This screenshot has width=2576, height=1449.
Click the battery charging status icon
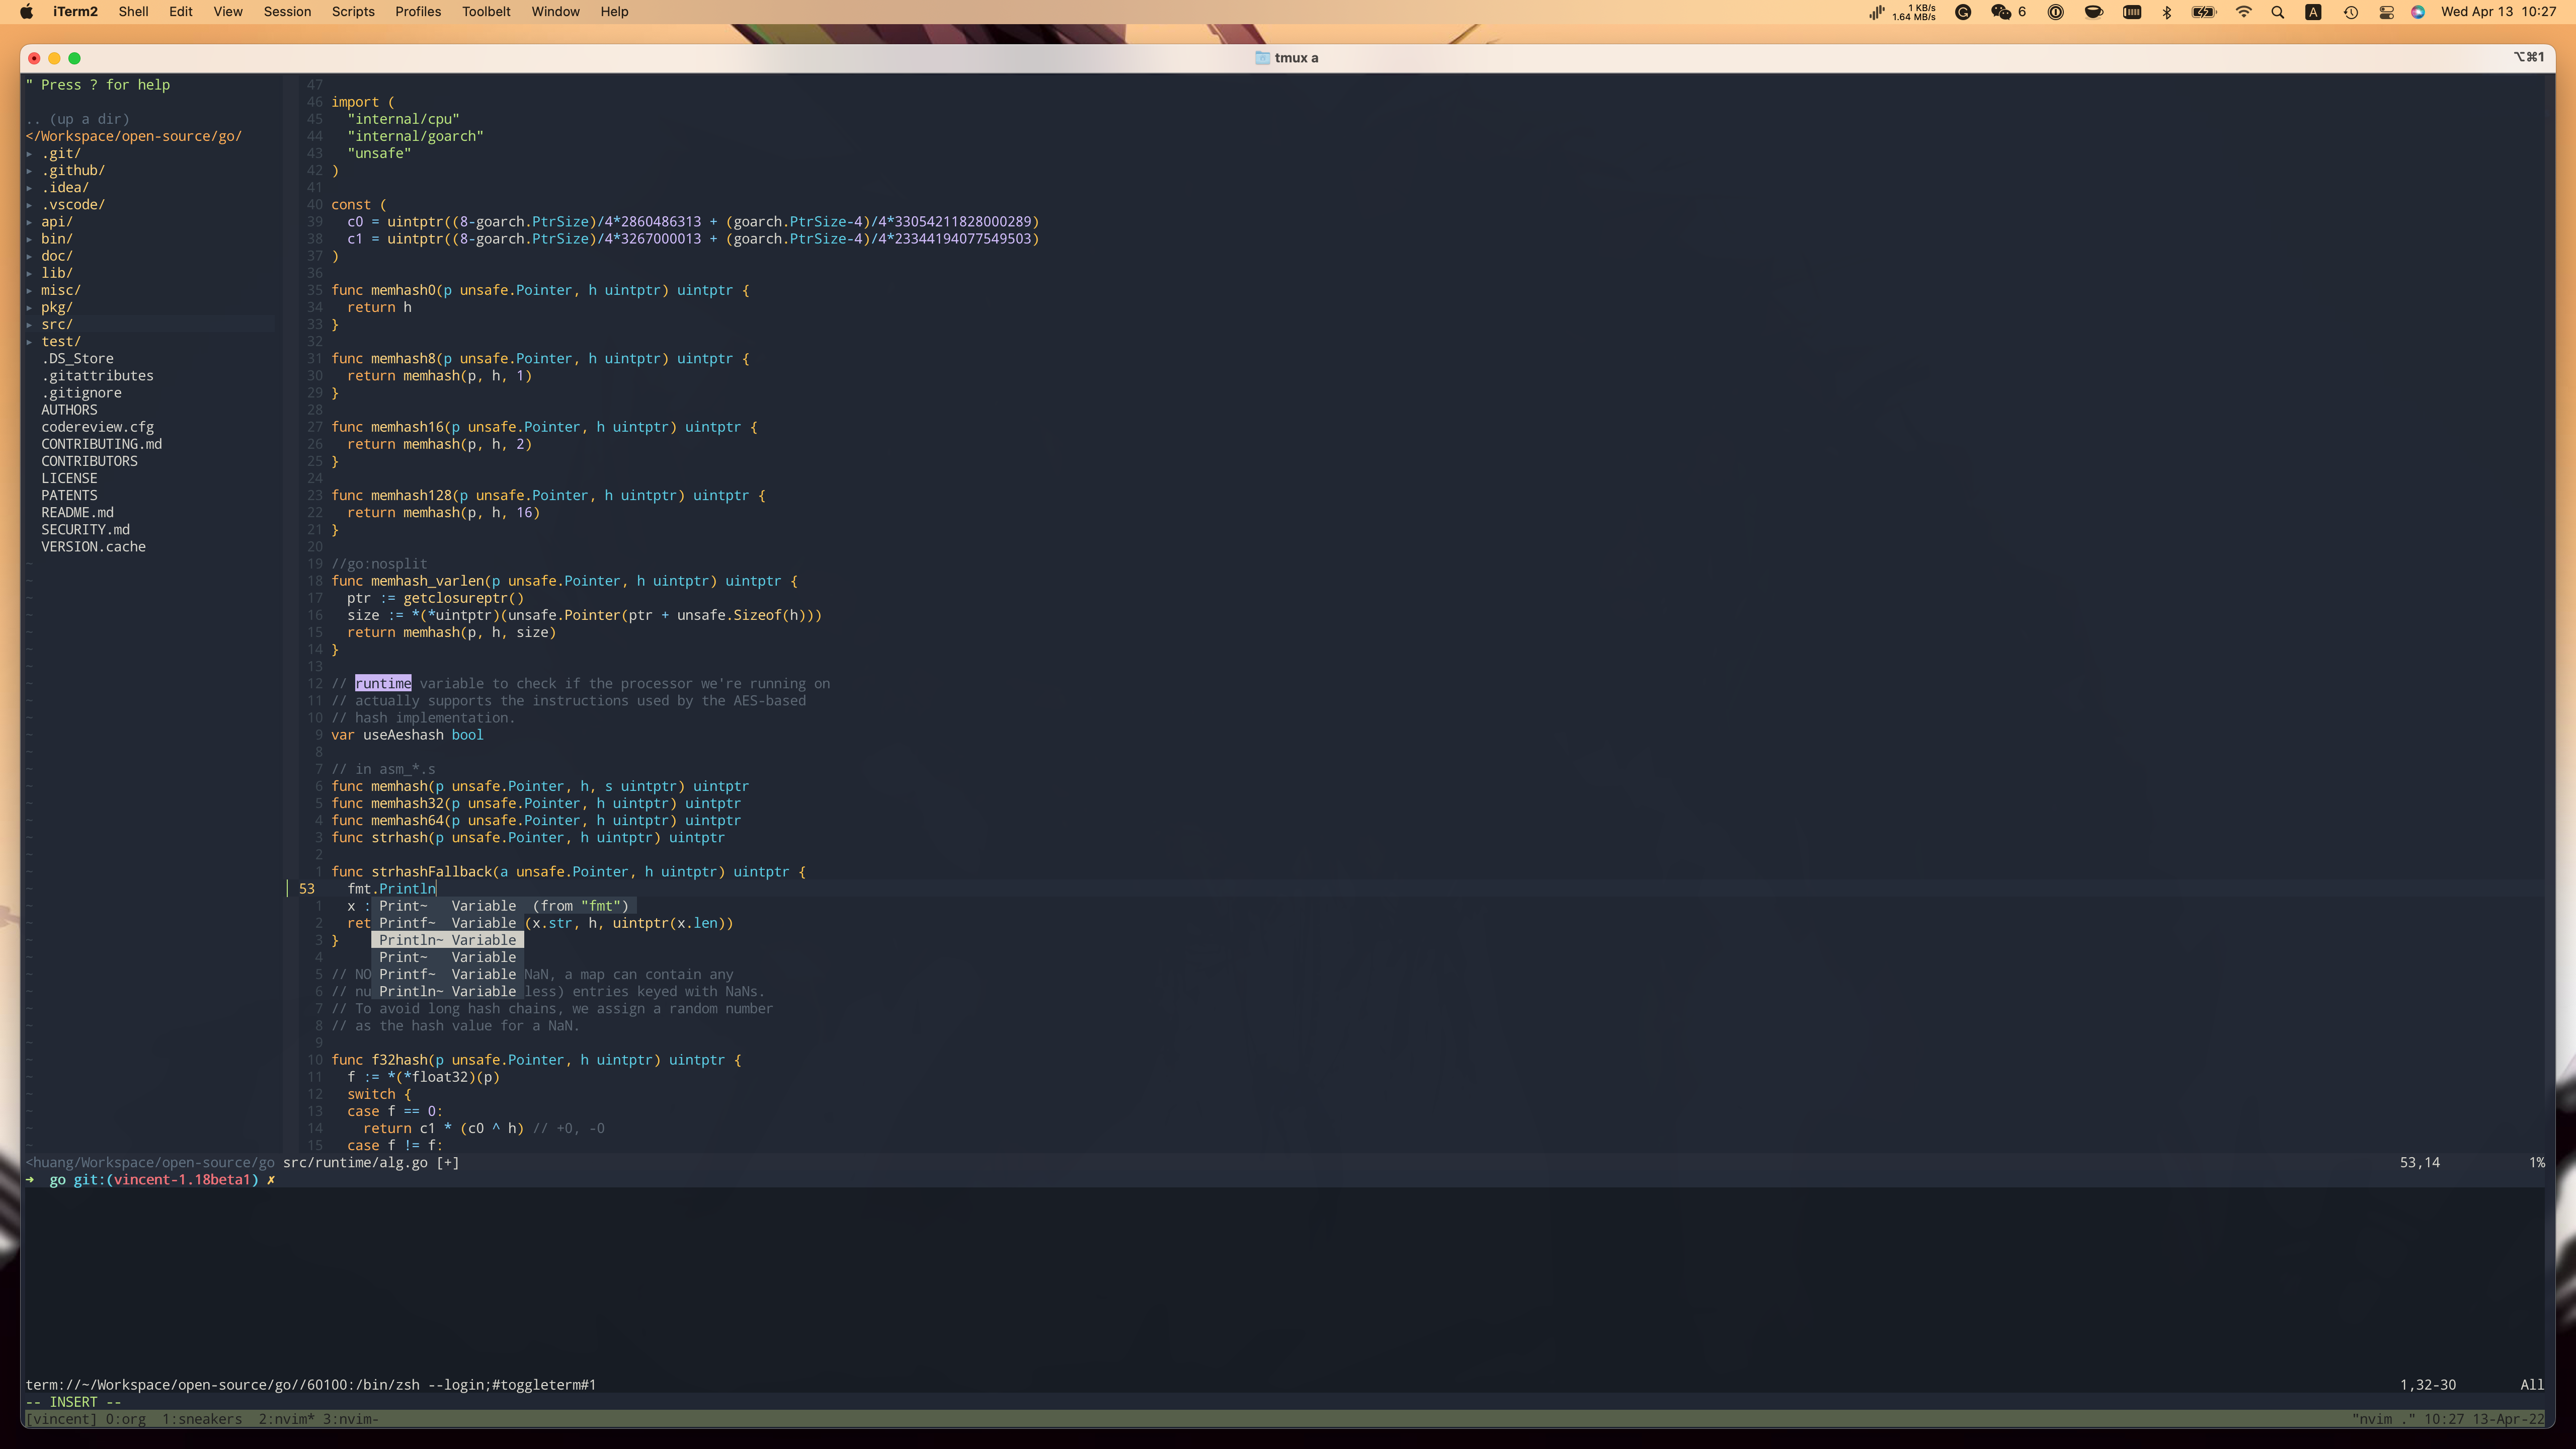pyautogui.click(x=2204, y=12)
